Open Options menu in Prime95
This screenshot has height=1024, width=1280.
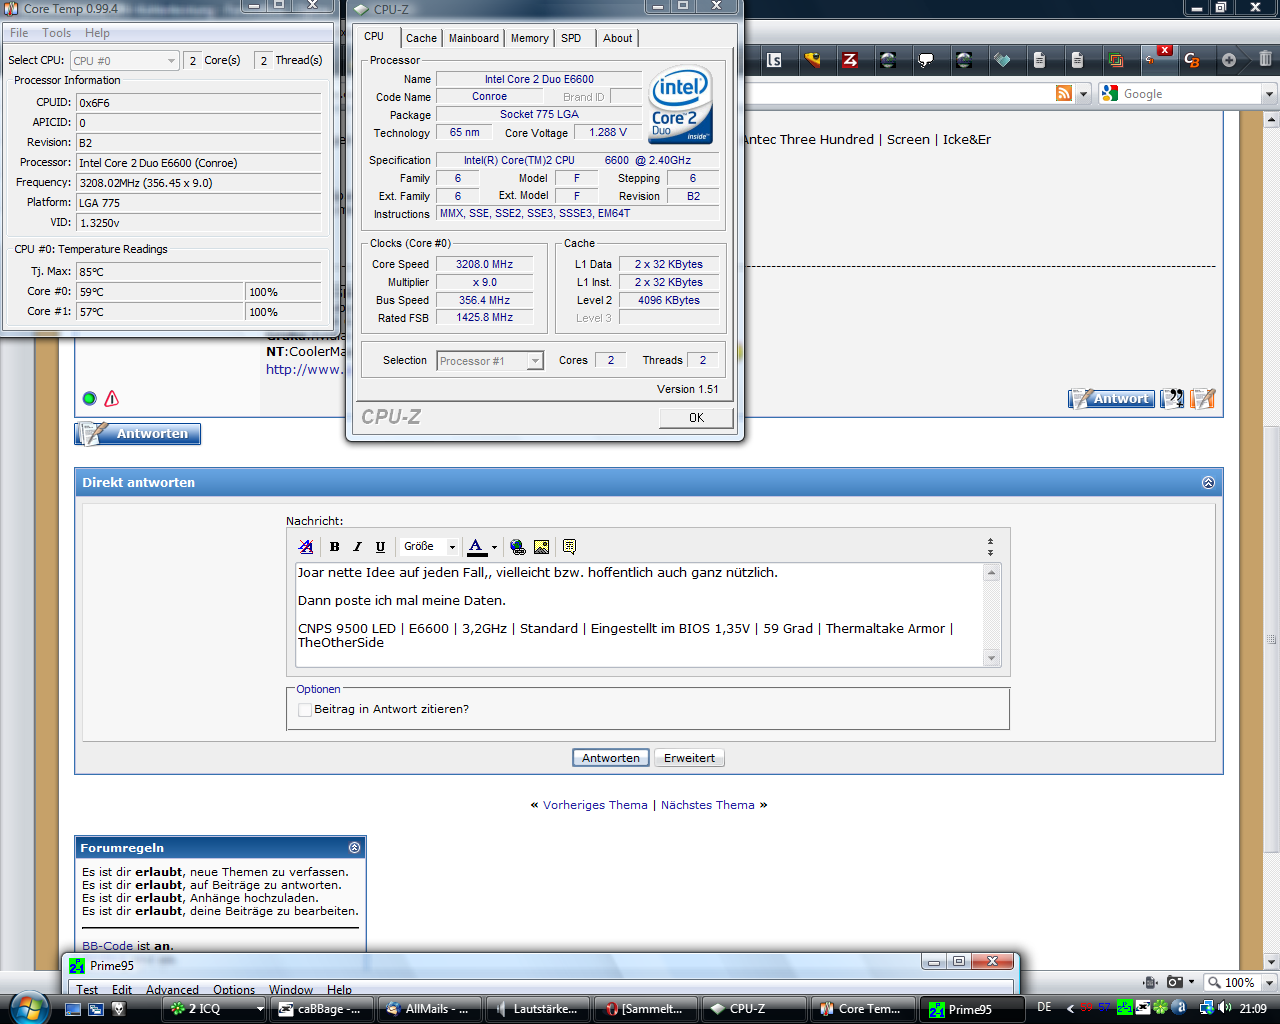click(x=234, y=990)
